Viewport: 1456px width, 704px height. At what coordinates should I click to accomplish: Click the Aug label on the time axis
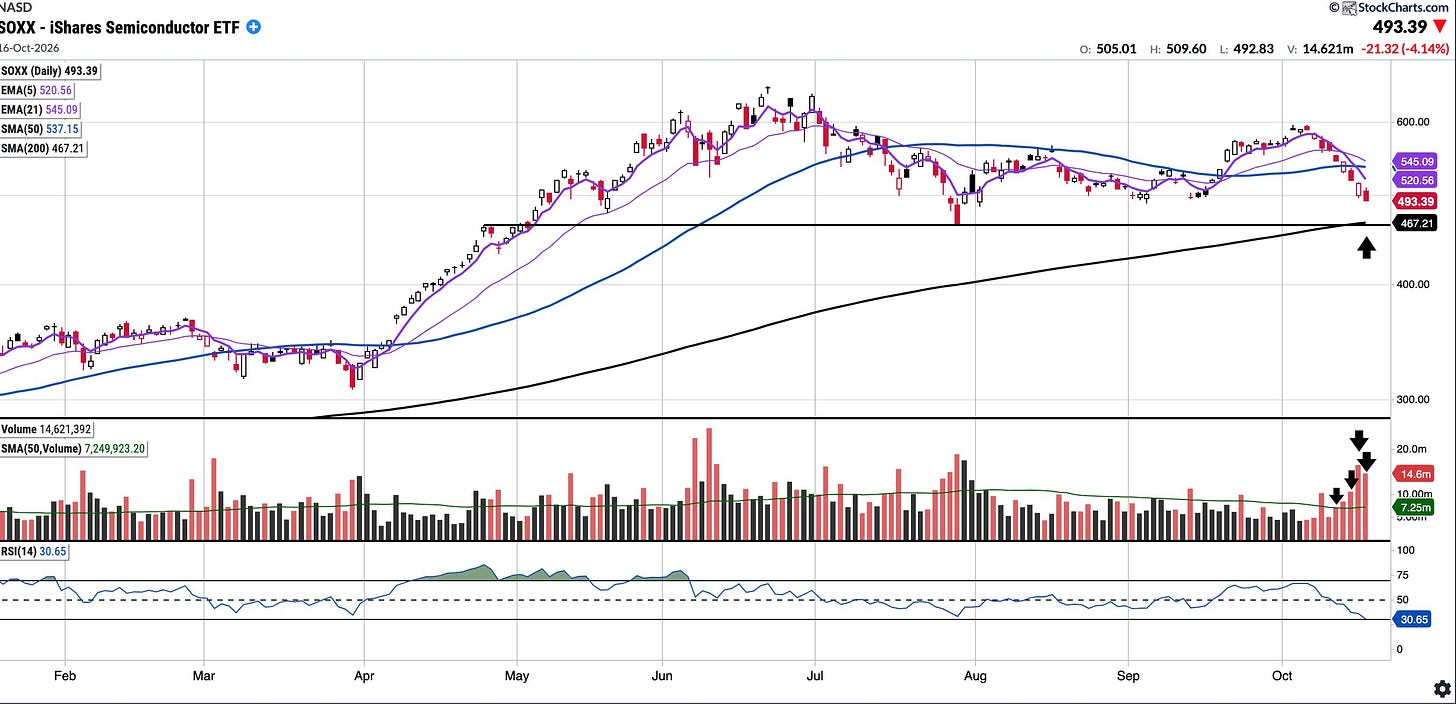976,676
